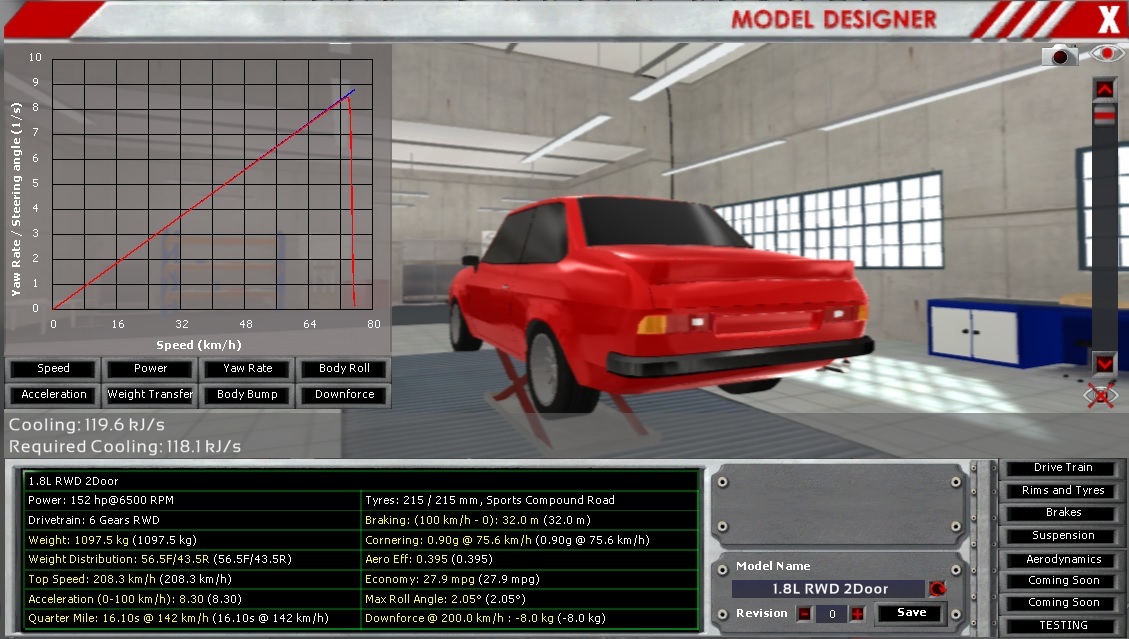Click the vertical camera slider handle

(1104, 117)
